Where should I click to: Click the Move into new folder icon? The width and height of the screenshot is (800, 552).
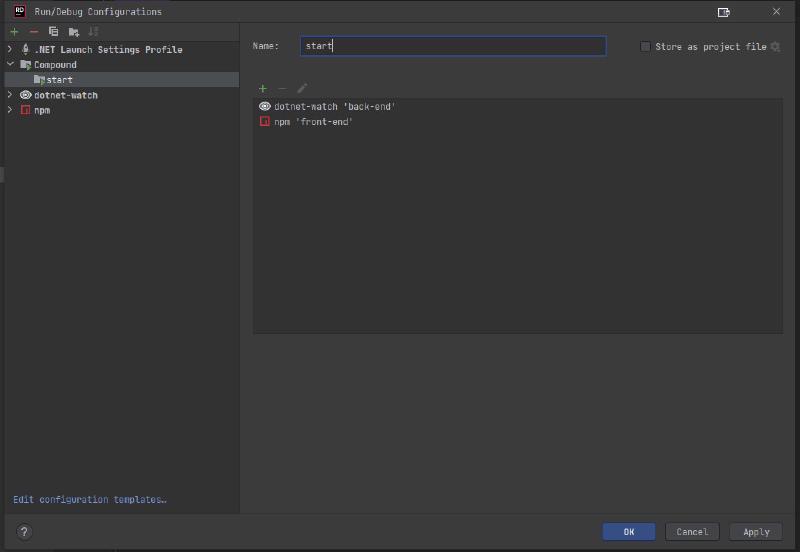[73, 32]
